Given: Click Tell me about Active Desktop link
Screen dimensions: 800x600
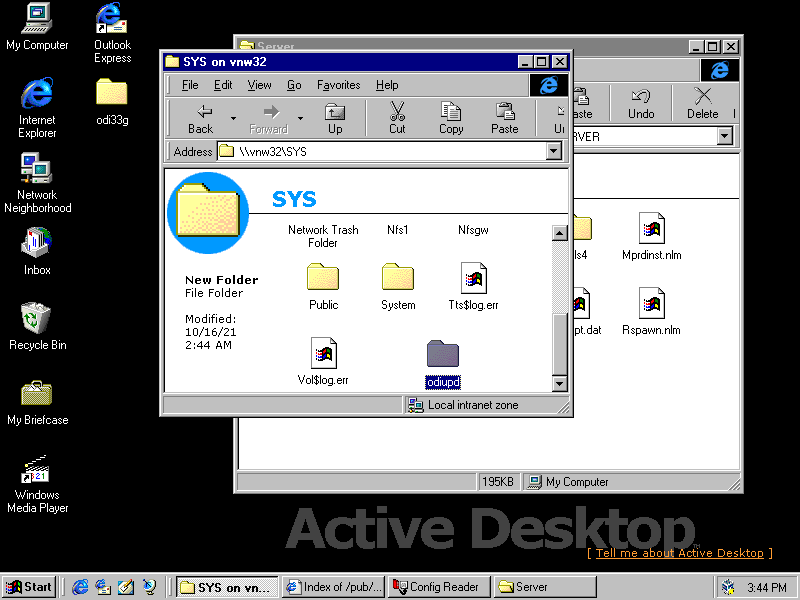Looking at the screenshot, I should [680, 553].
